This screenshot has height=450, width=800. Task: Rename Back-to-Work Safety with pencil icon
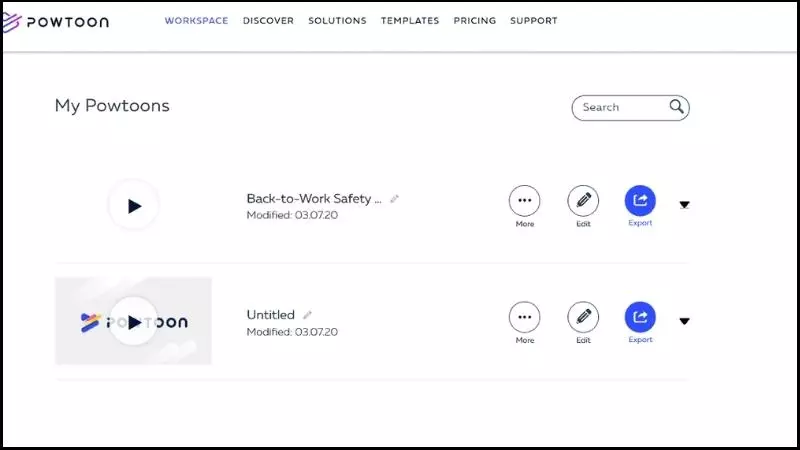click(394, 199)
